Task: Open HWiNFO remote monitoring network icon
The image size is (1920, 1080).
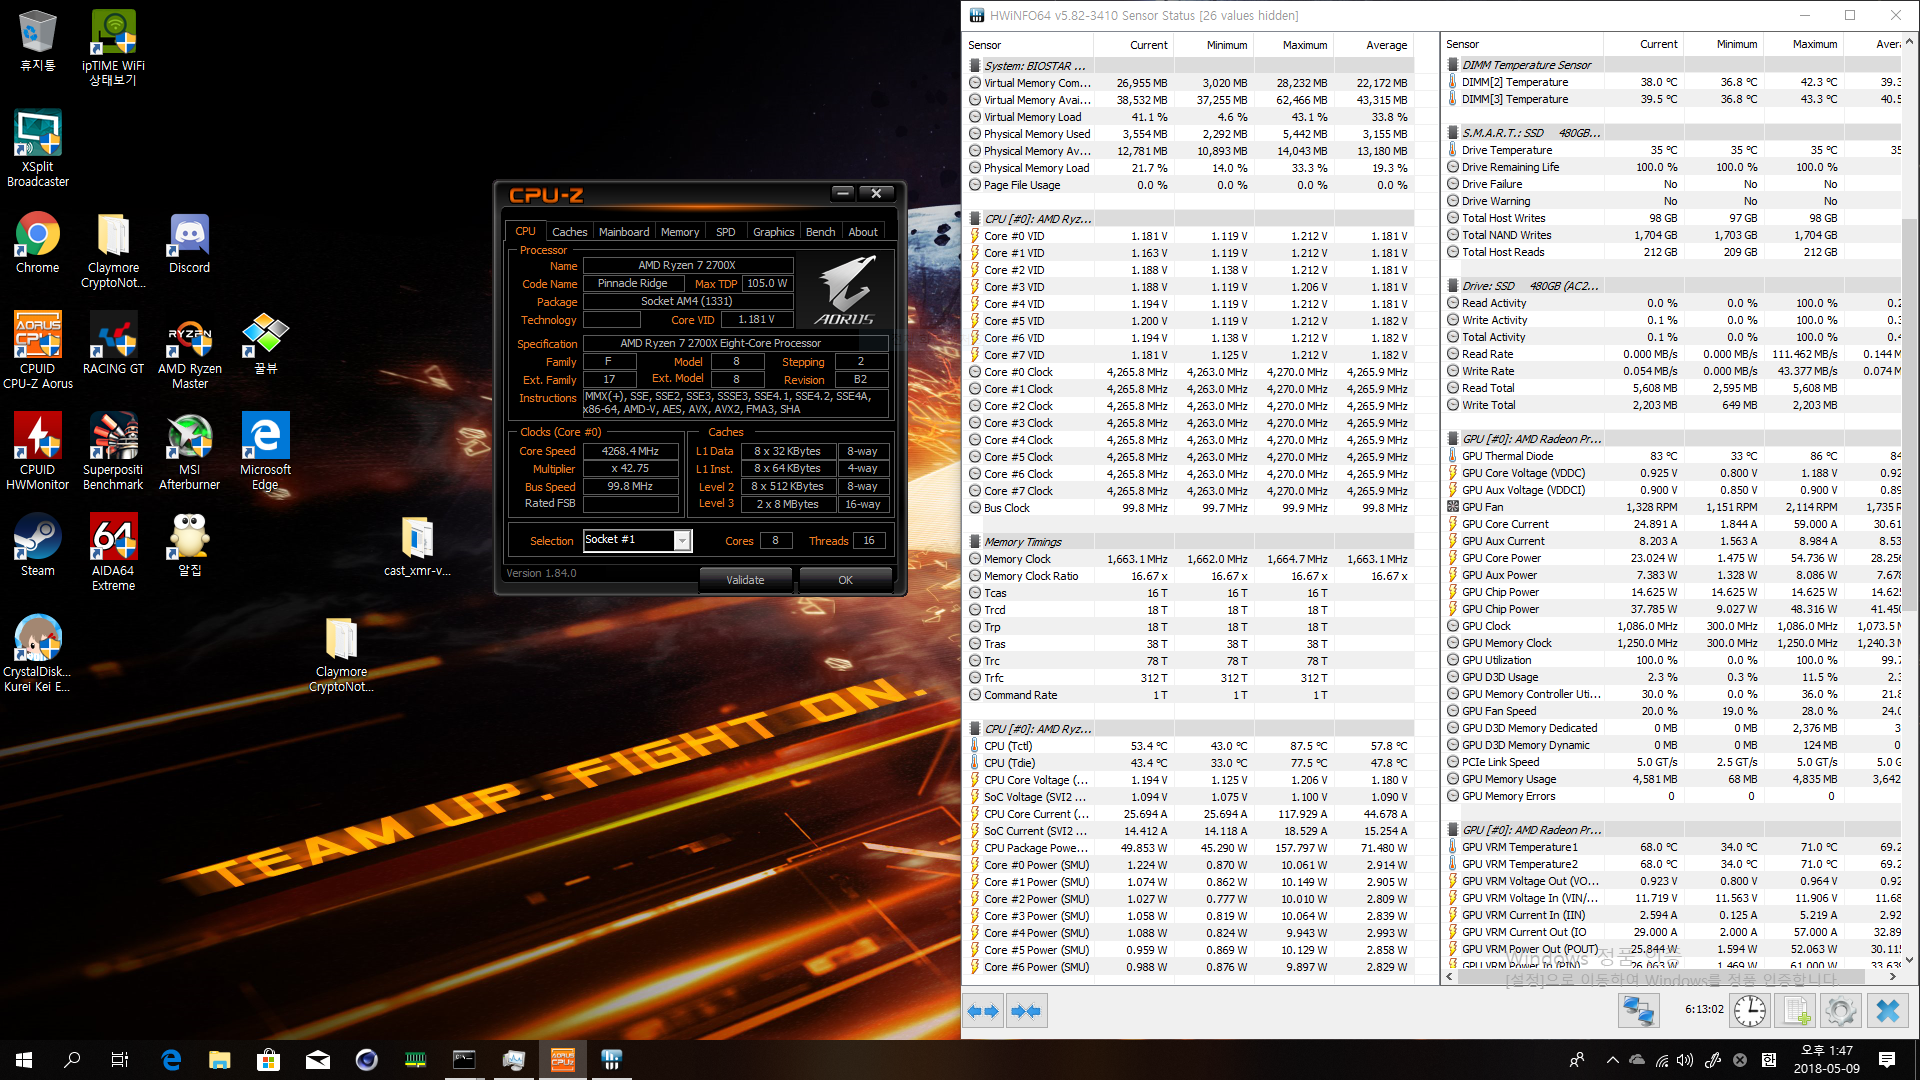Action: 1638,1011
